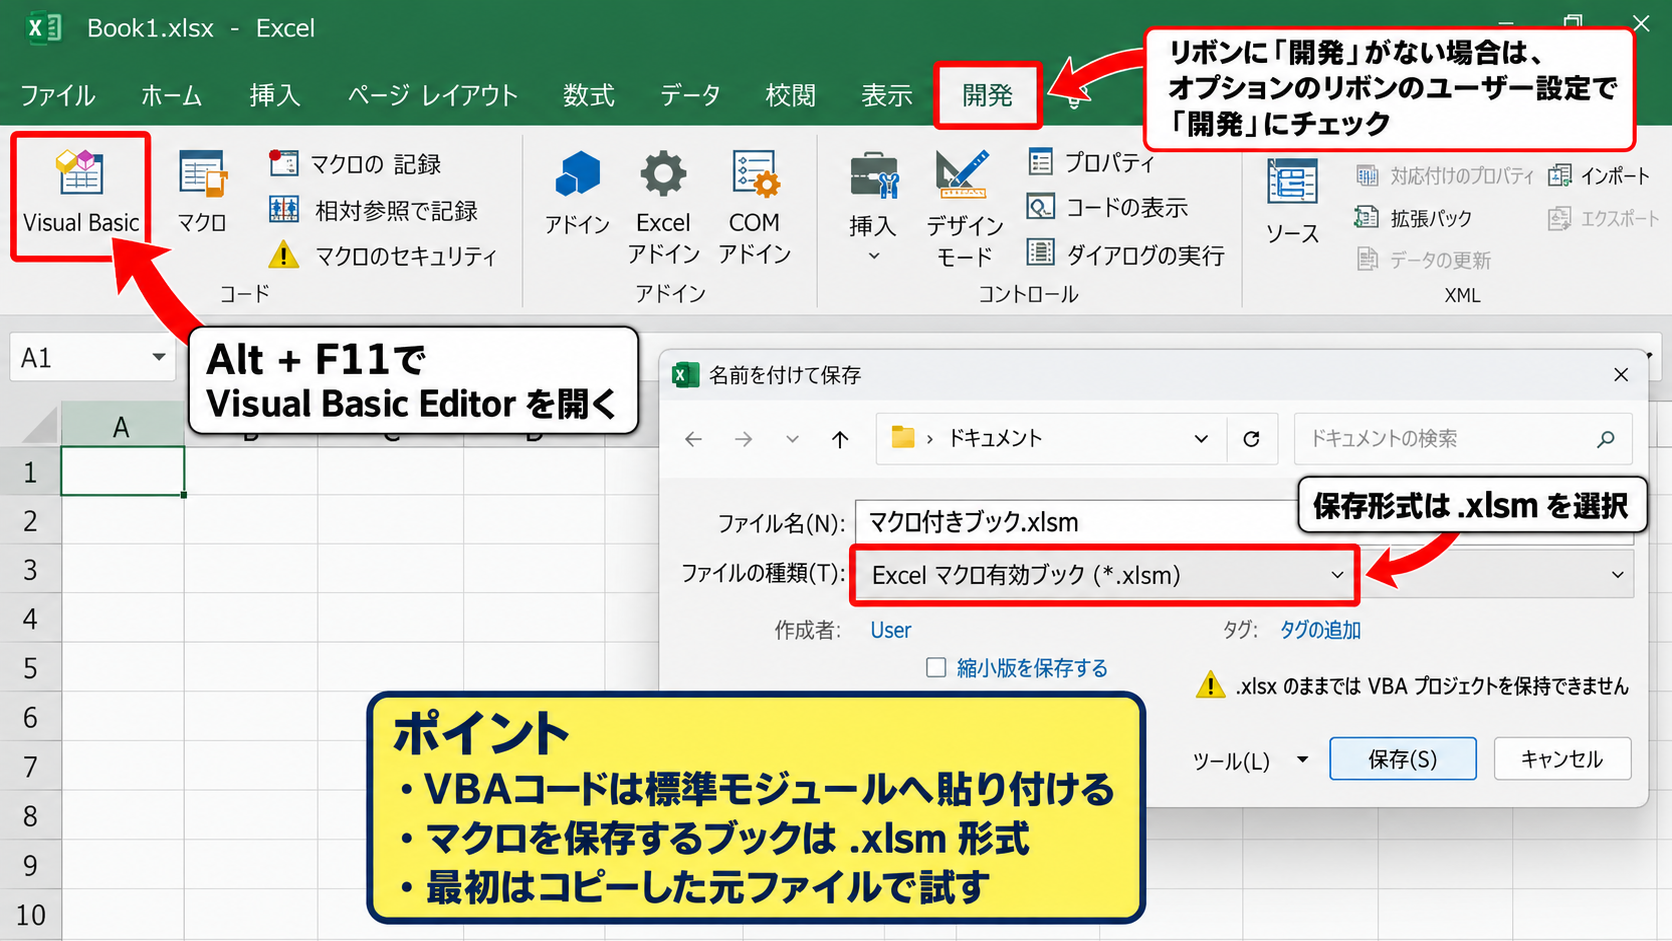Image resolution: width=1672 pixels, height=941 pixels.
Task: Switch to the 数式 tab
Action: click(x=588, y=95)
